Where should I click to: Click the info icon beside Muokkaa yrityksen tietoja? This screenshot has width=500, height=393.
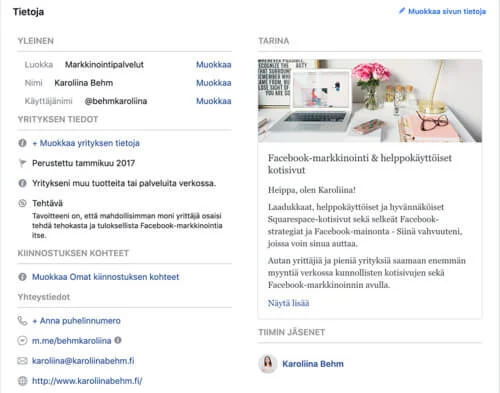click(x=22, y=143)
